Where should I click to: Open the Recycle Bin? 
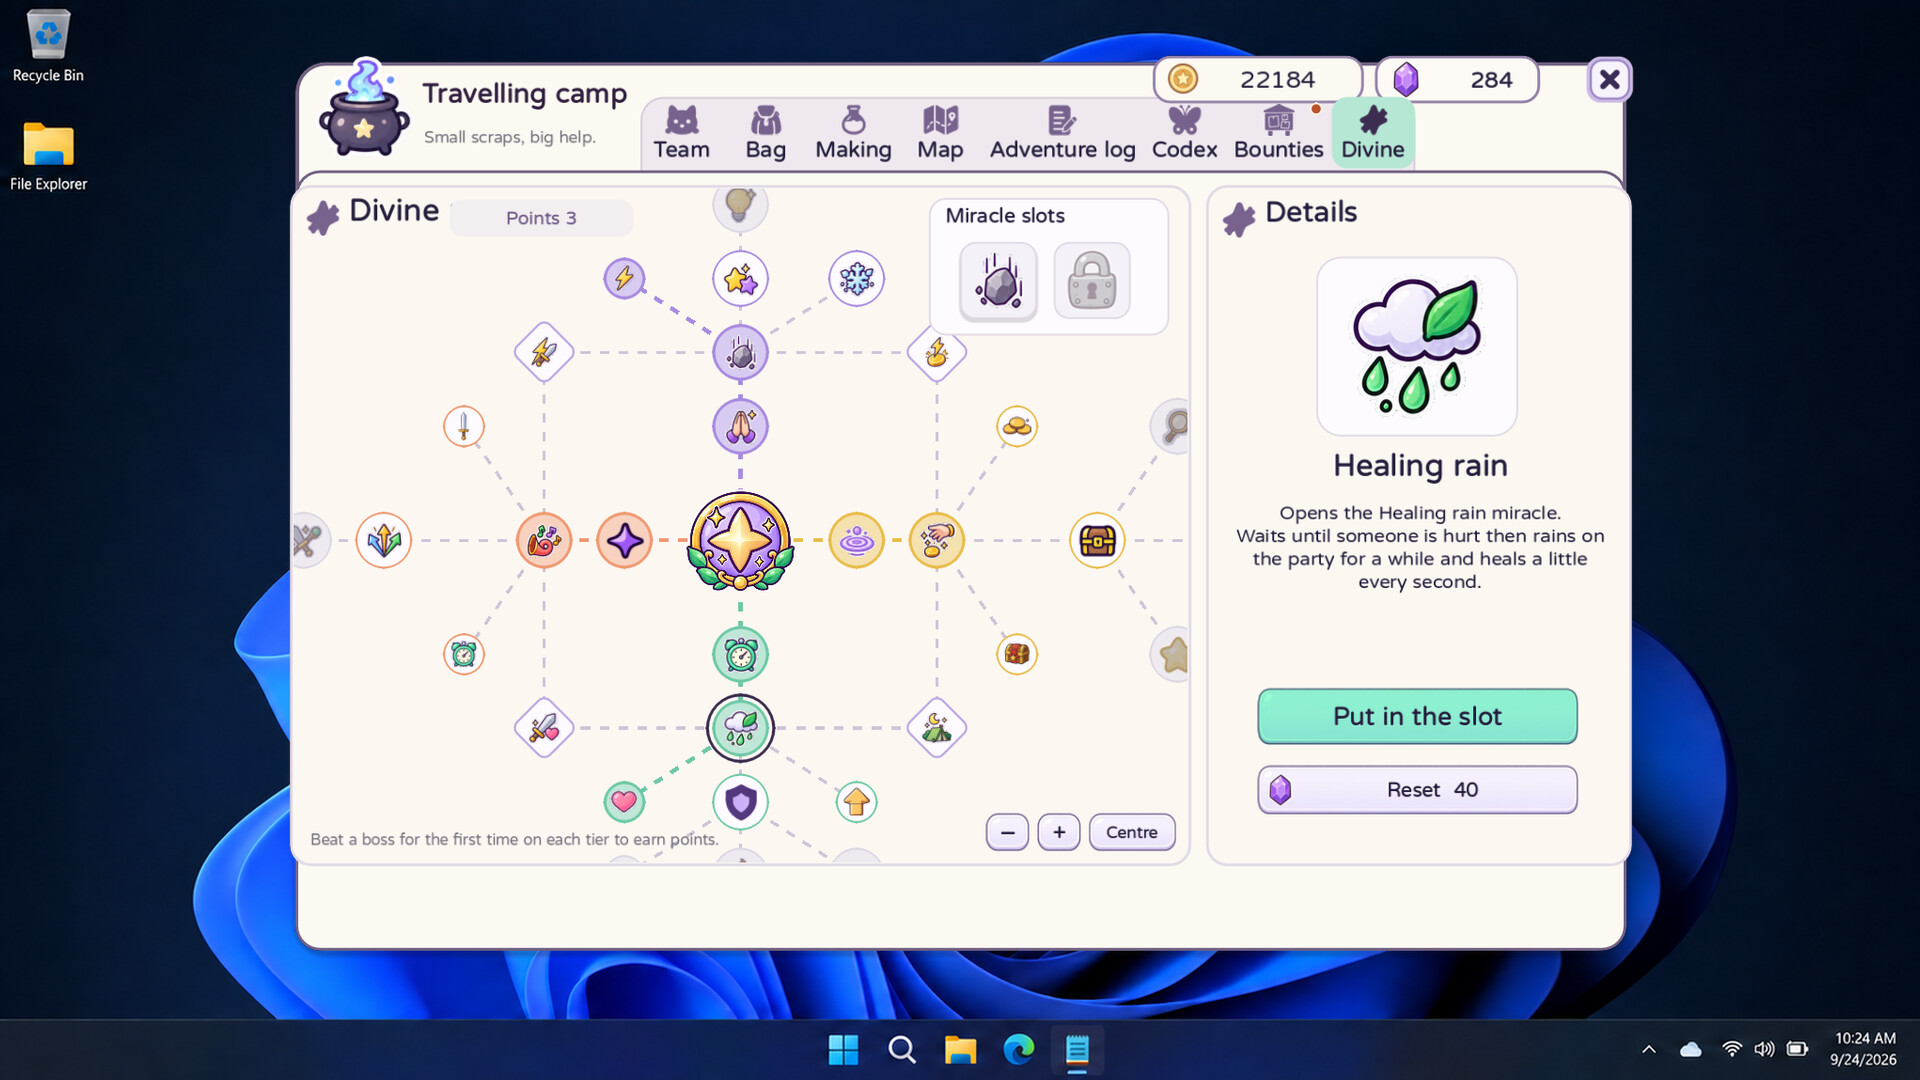pos(48,46)
